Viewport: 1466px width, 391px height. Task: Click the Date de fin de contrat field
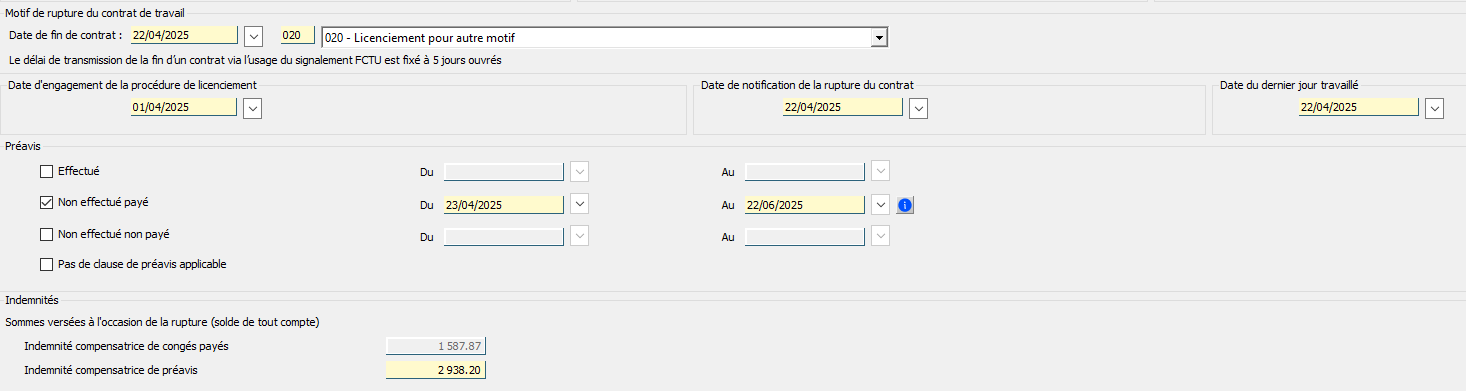(184, 36)
